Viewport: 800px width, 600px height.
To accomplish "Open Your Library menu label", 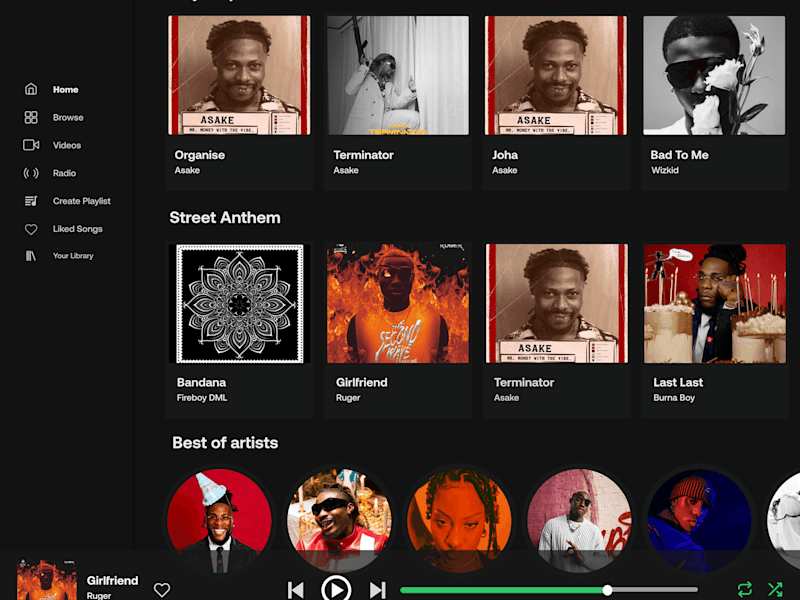I will 73,256.
